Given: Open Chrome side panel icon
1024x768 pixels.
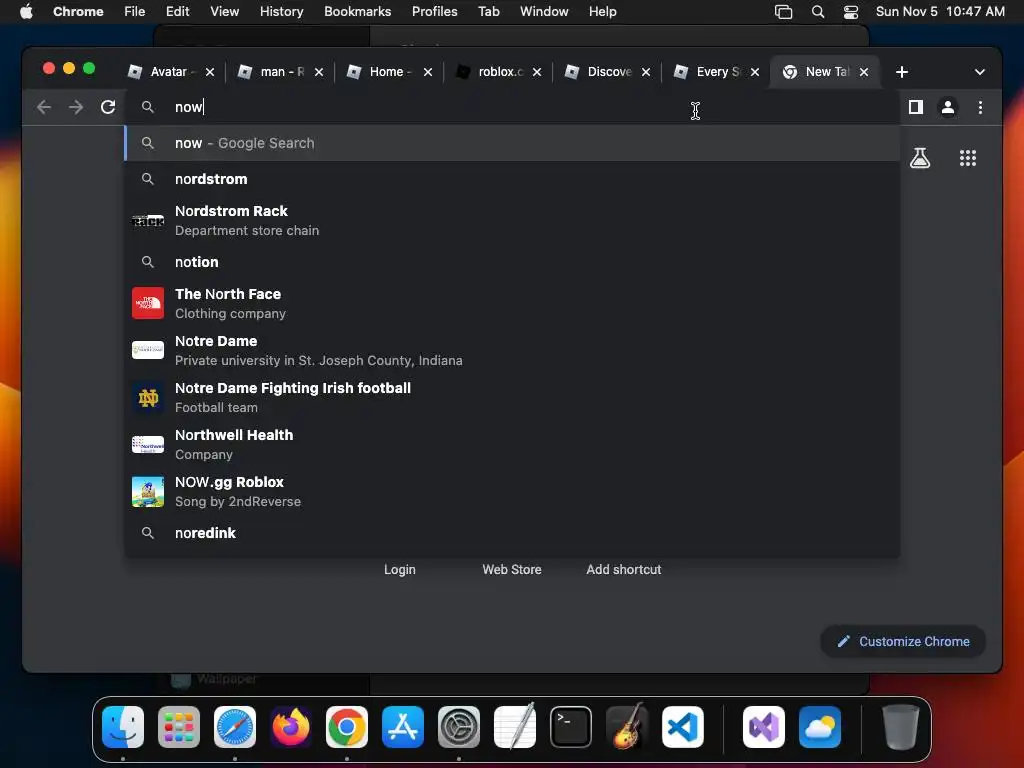Looking at the screenshot, I should 916,107.
